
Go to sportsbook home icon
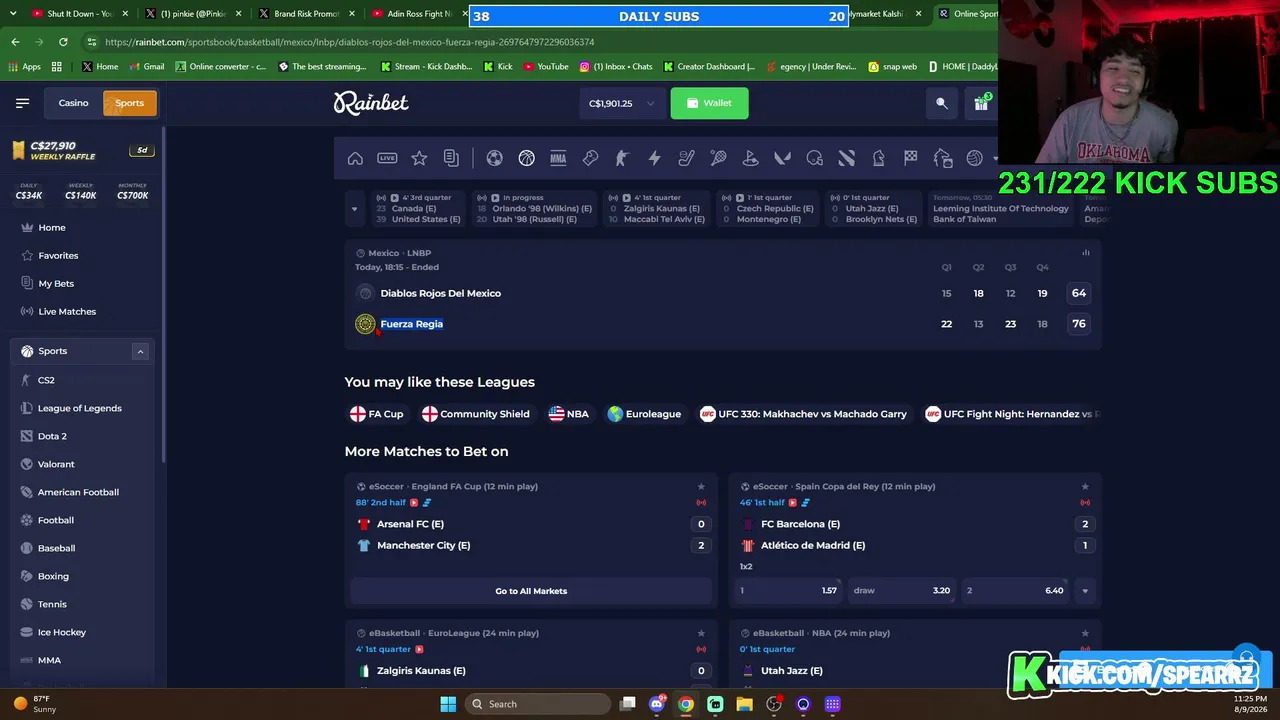click(355, 158)
